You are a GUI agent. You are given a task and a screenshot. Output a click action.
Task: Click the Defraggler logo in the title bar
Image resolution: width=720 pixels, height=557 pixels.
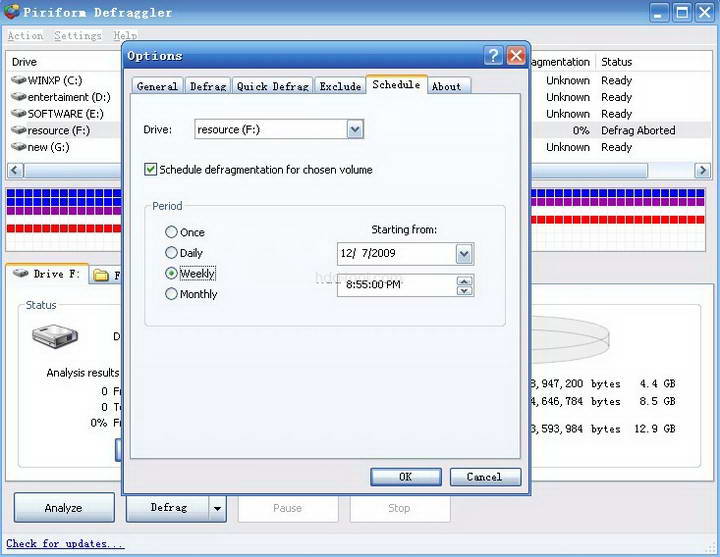(11, 11)
